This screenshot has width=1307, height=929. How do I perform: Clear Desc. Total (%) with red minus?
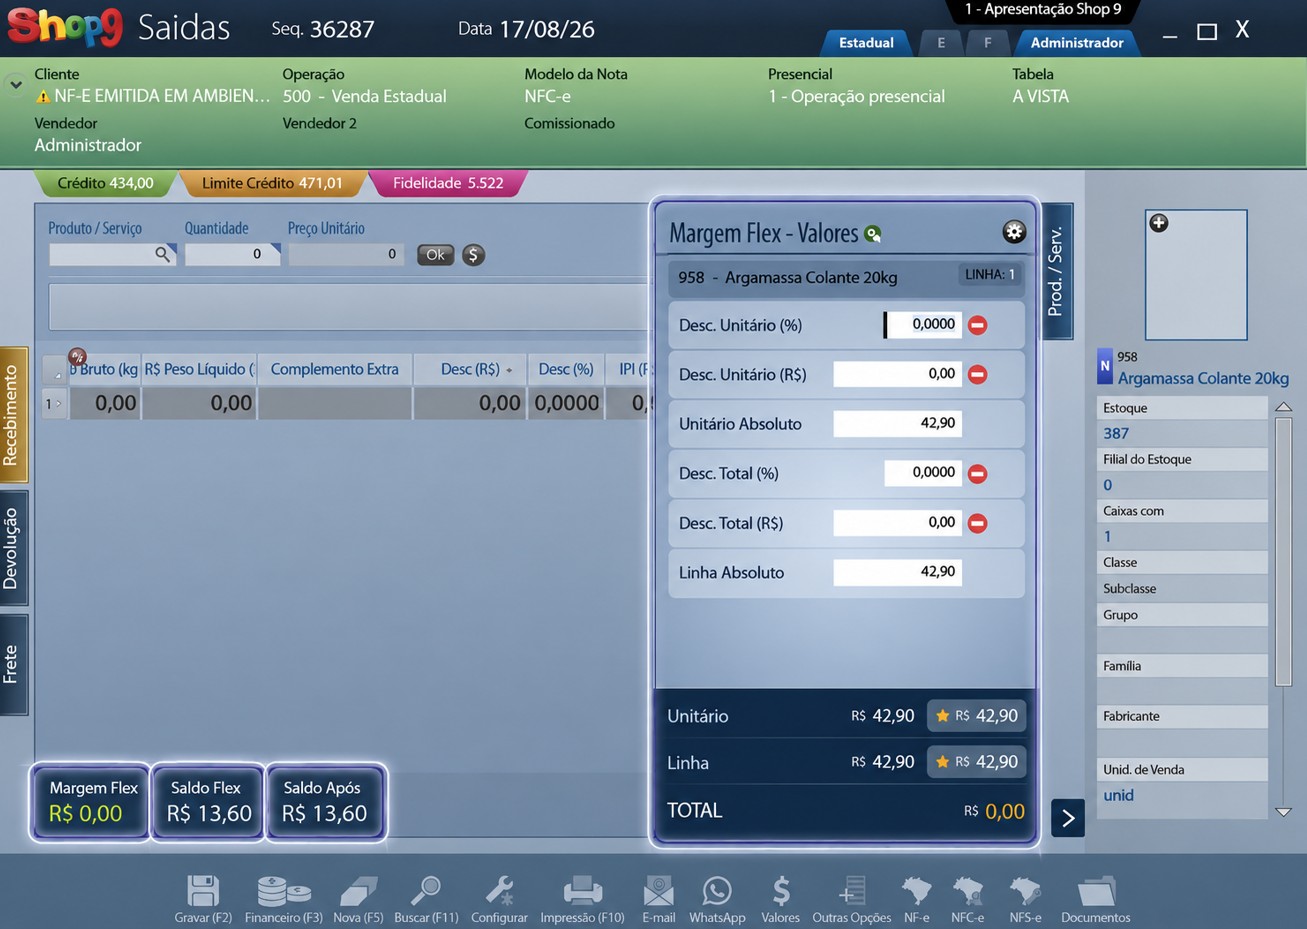(978, 473)
